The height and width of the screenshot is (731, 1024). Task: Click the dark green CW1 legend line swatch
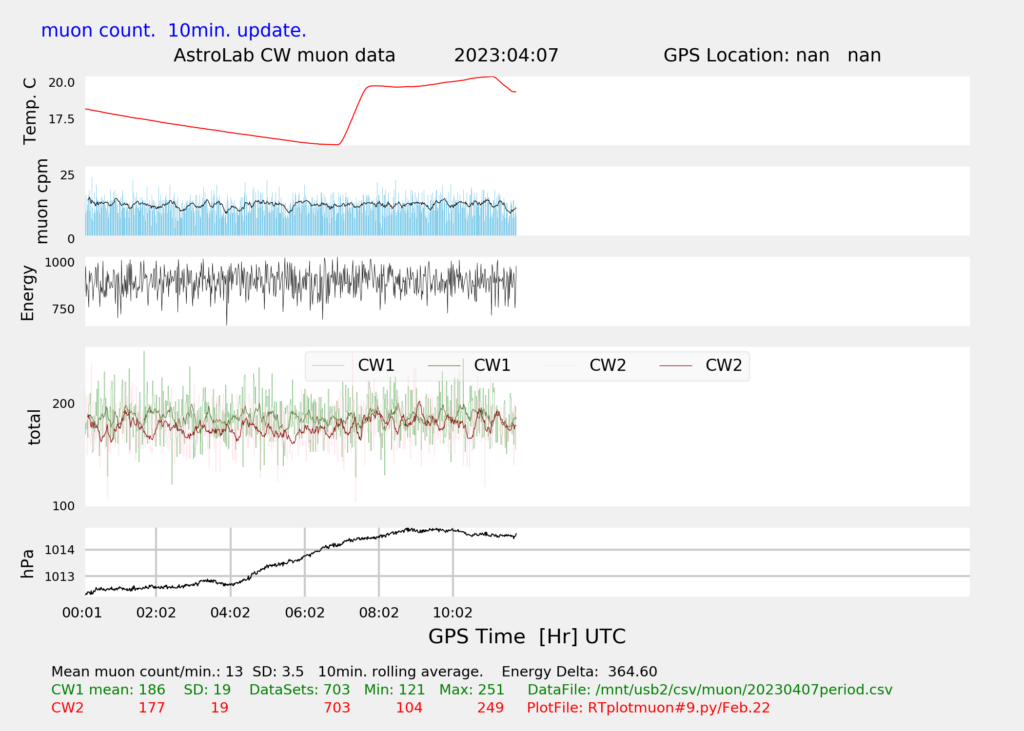(x=445, y=366)
